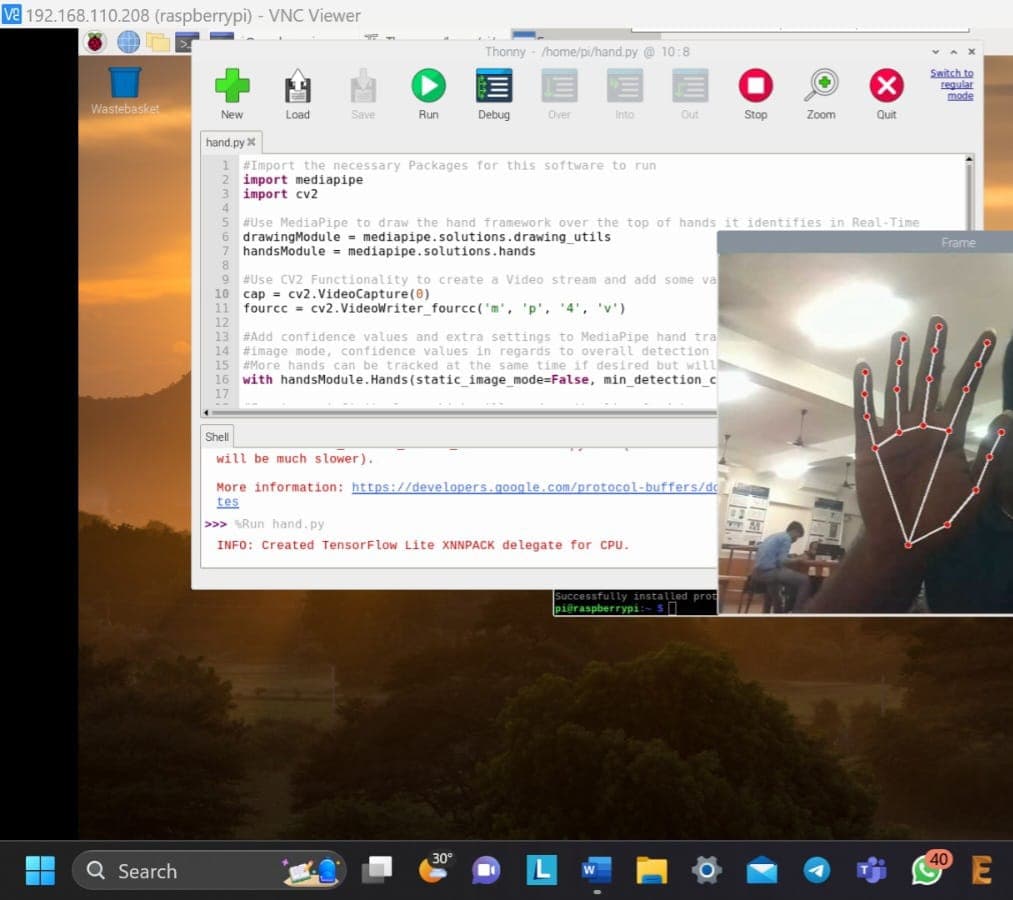Click the editor vertical scrollbar up arrow

968,159
